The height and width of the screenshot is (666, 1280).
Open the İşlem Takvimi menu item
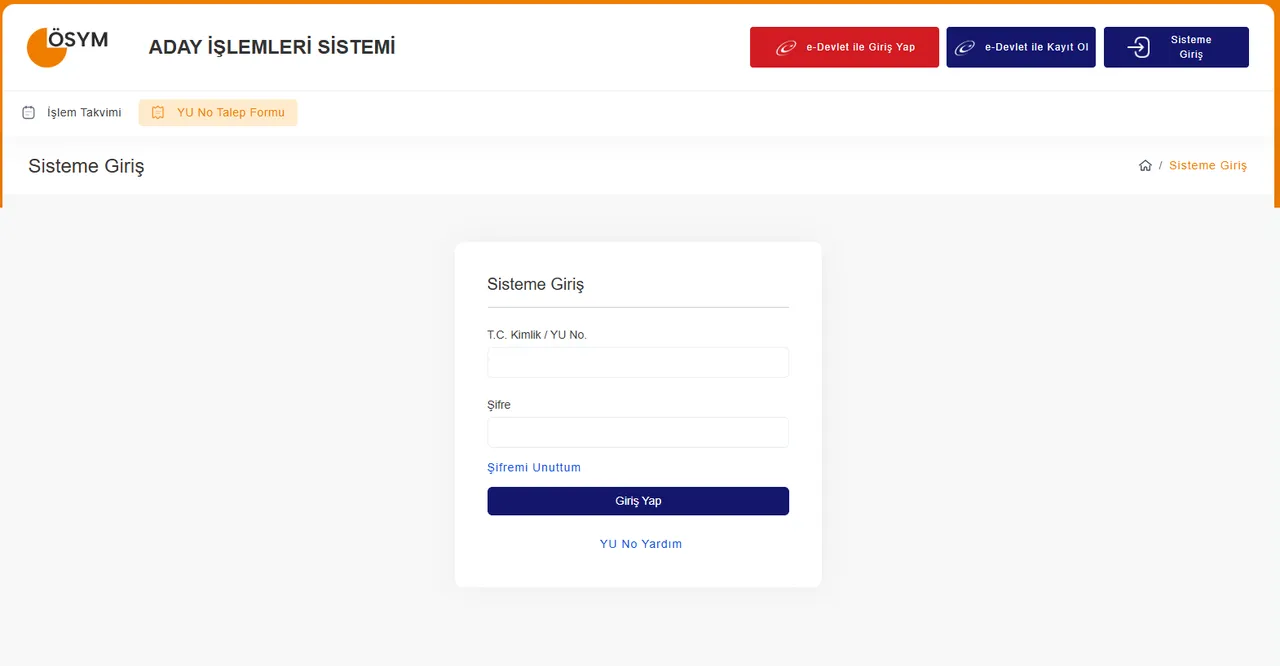tap(84, 113)
